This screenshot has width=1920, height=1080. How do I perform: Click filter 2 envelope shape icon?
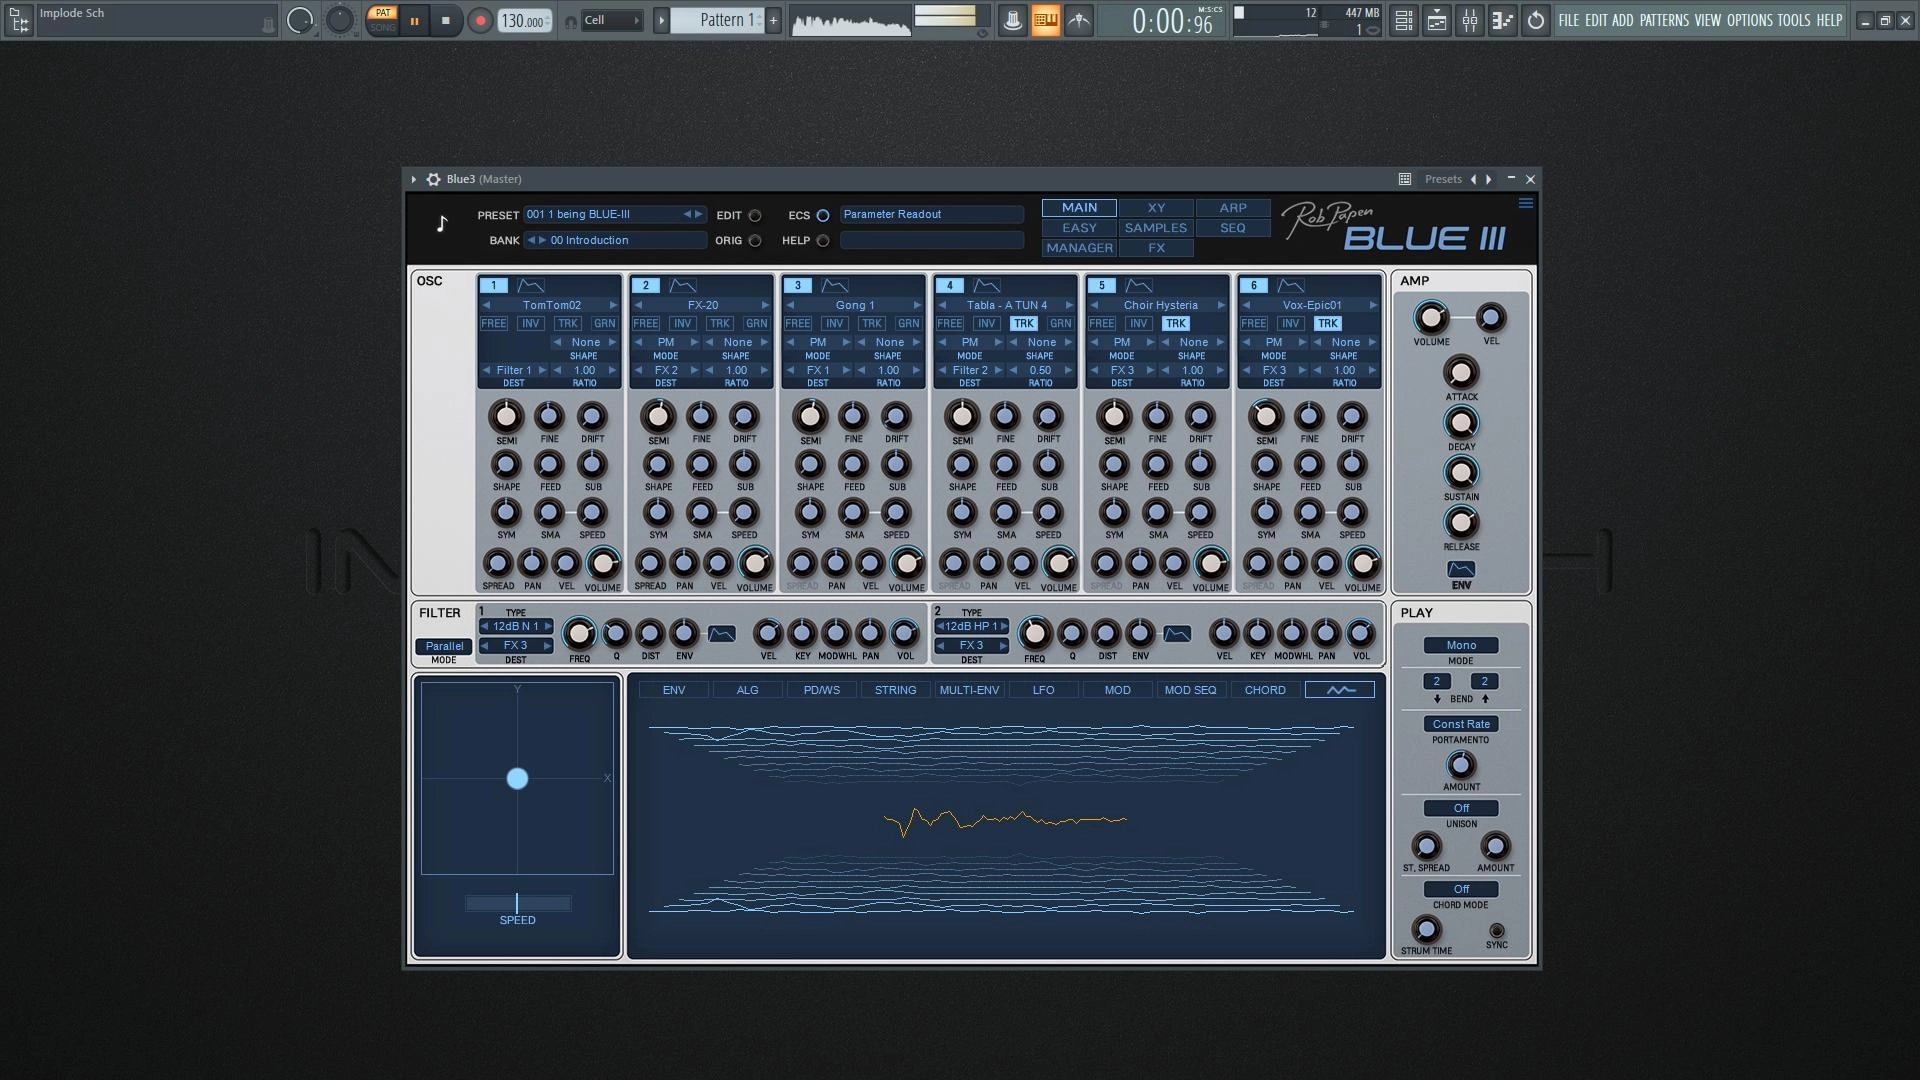tap(1177, 634)
